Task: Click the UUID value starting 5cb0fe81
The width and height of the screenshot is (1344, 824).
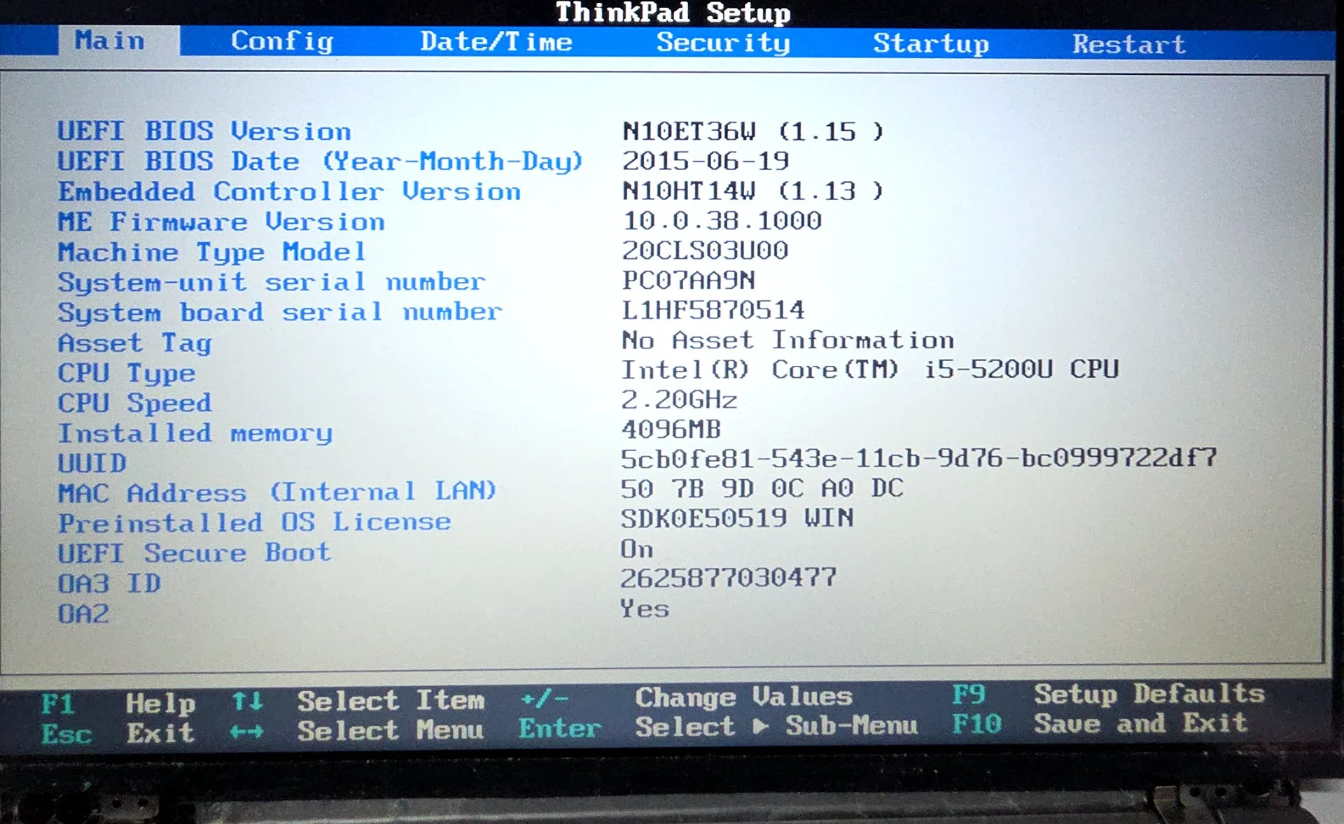Action: [x=919, y=459]
